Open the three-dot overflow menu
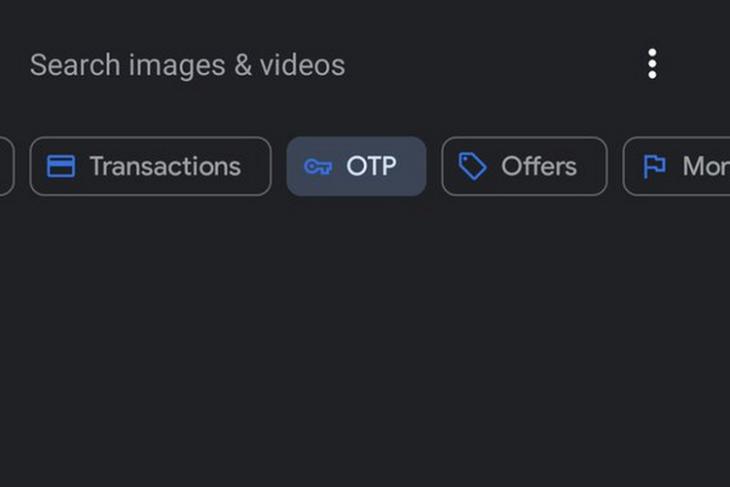Screen dimensions: 730x487 point(652,64)
